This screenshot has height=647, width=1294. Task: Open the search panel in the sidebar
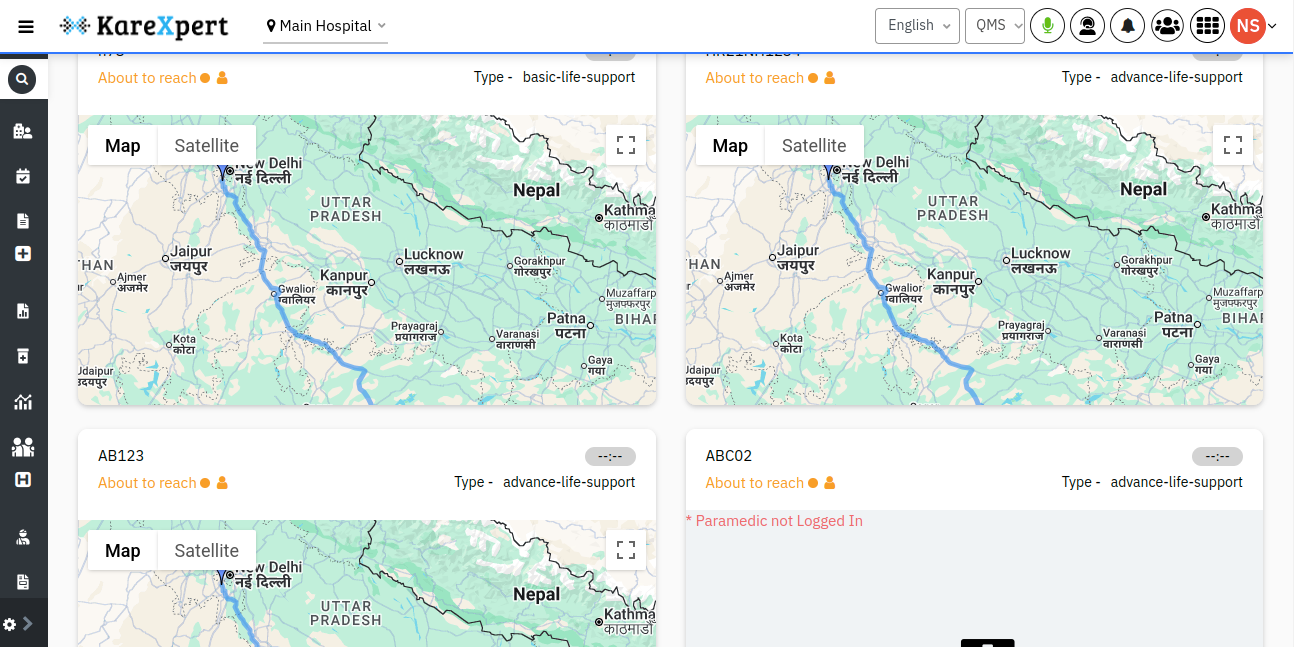pyautogui.click(x=22, y=79)
